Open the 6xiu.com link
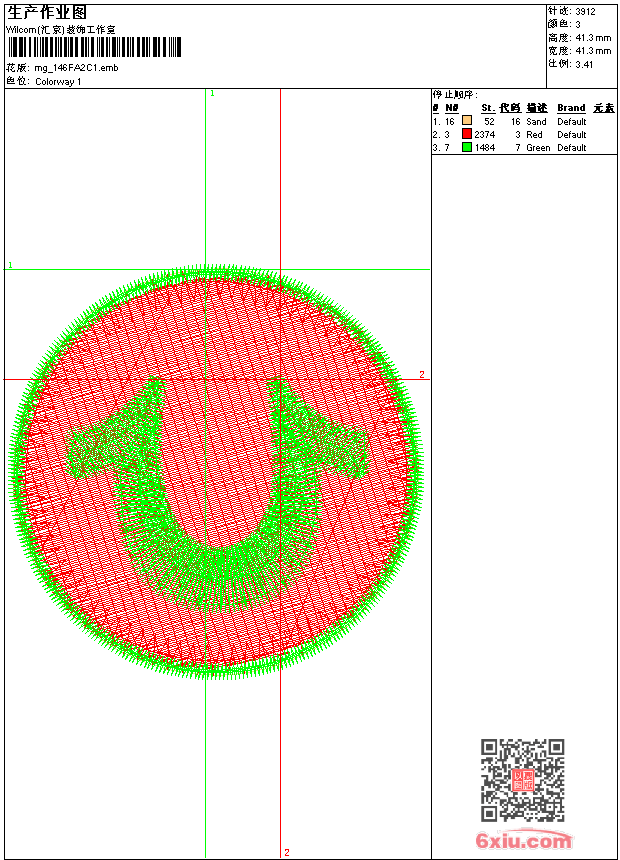This screenshot has width=620, height=860. click(523, 841)
